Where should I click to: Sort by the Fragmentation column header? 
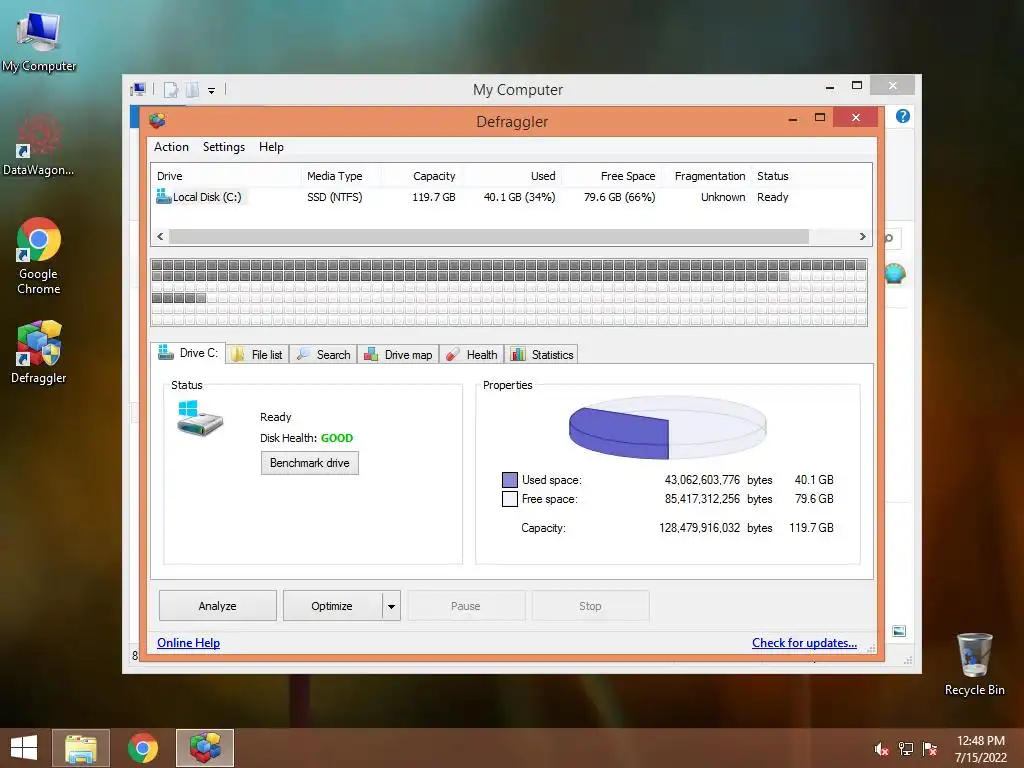pyautogui.click(x=706, y=176)
